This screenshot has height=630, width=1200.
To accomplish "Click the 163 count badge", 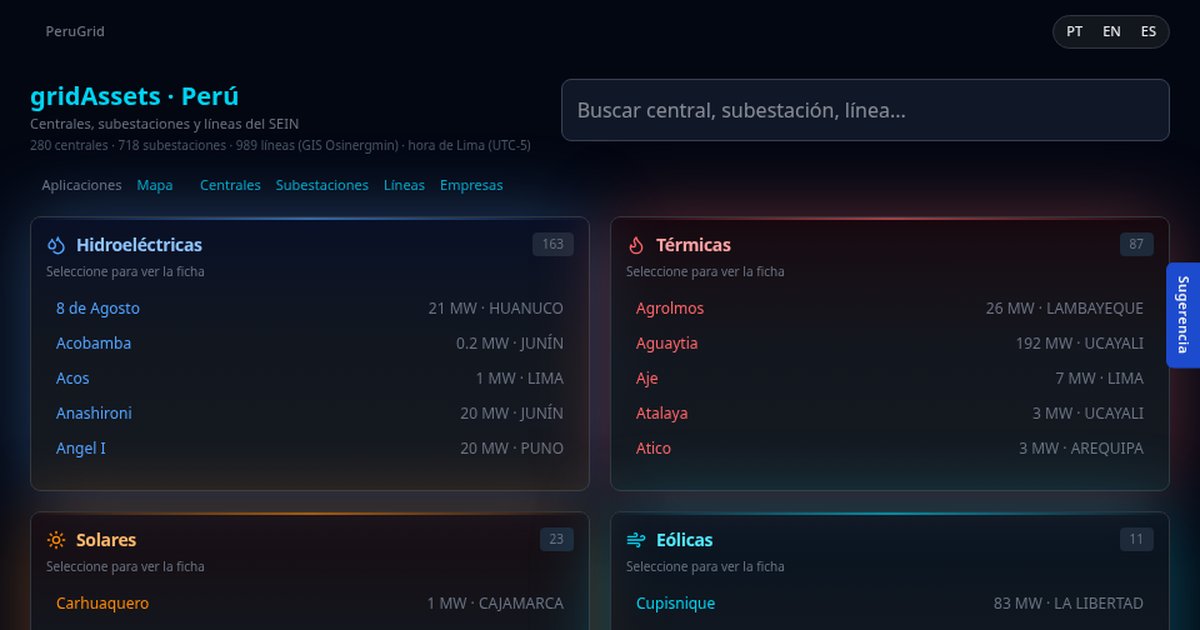I will tap(553, 244).
